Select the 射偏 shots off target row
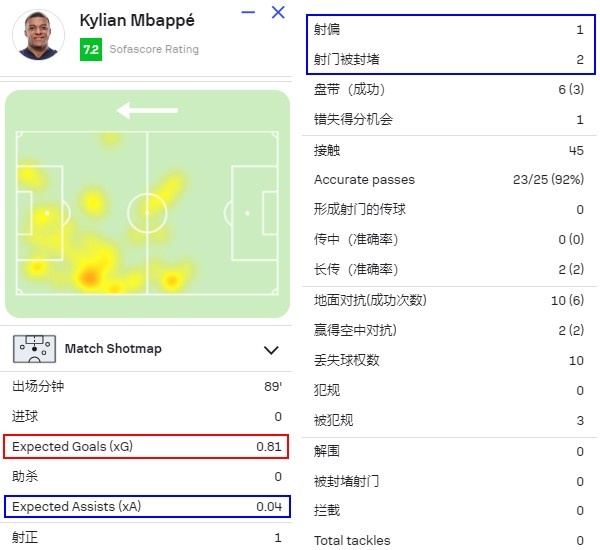This screenshot has height=550, width=600. click(x=449, y=29)
